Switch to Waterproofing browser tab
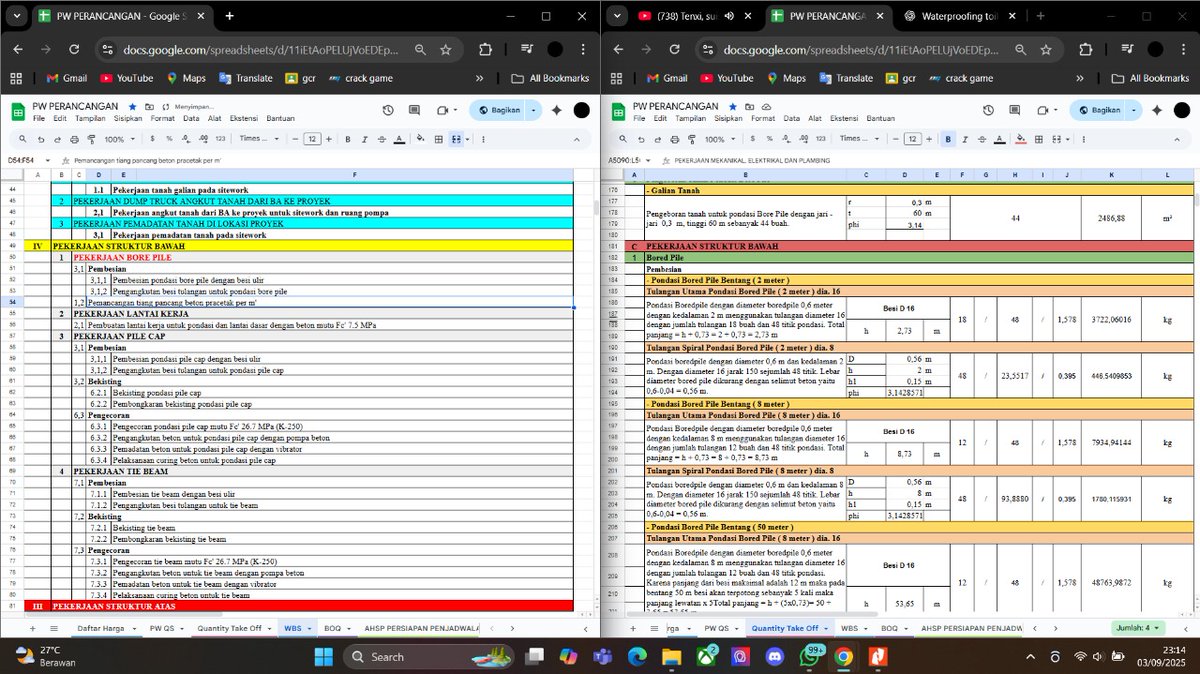The height and width of the screenshot is (674, 1200). coord(960,16)
